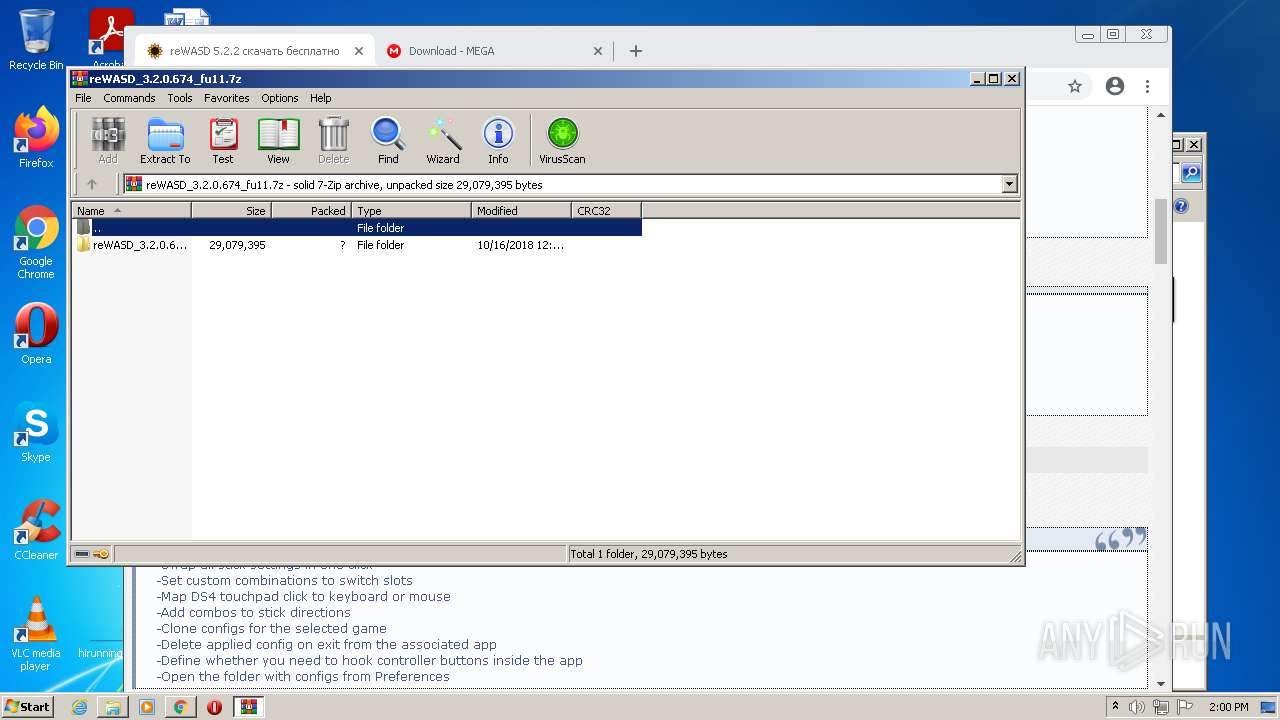Open the Chrome profile avatar icon
This screenshot has width=1280, height=720.
tap(1115, 87)
